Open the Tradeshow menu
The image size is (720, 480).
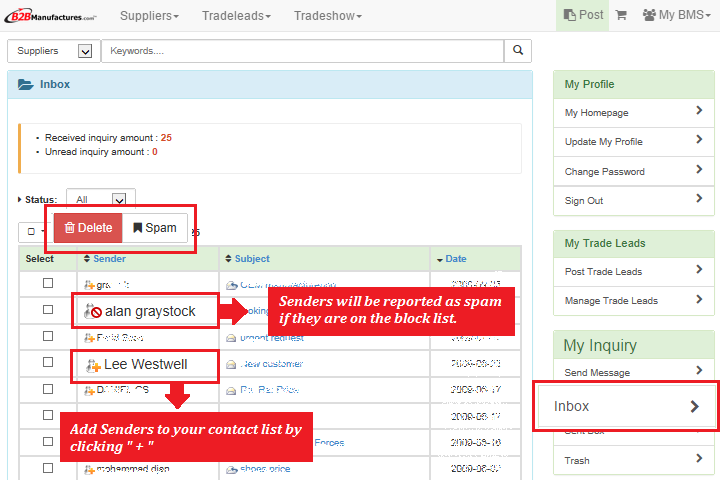click(x=327, y=16)
